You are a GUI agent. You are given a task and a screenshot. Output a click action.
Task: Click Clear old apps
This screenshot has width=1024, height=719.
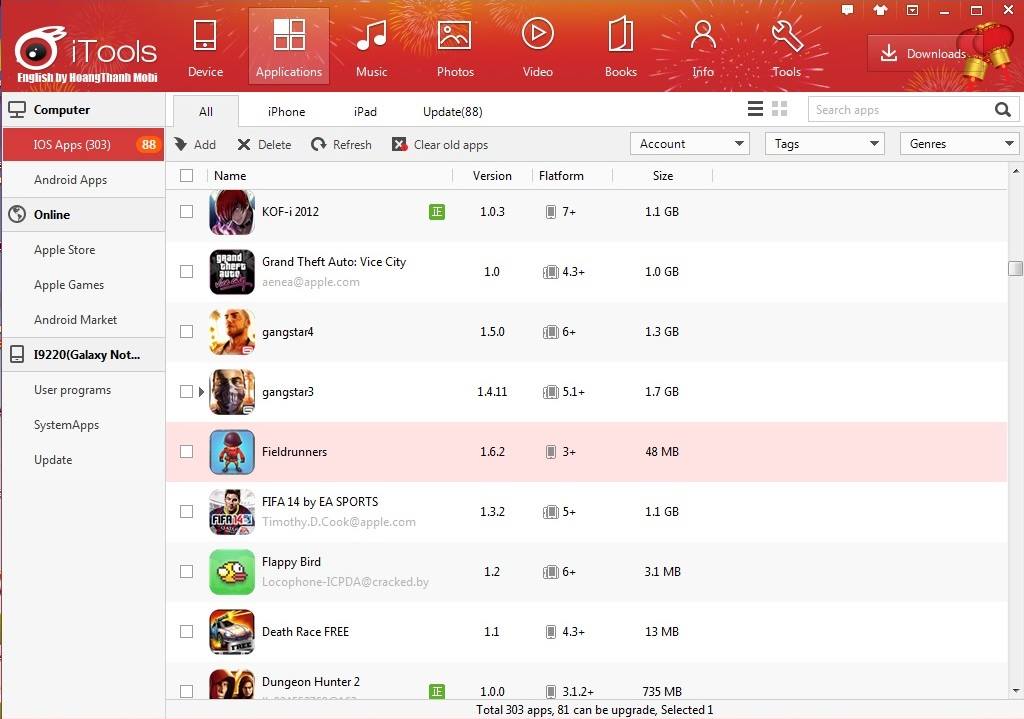440,145
